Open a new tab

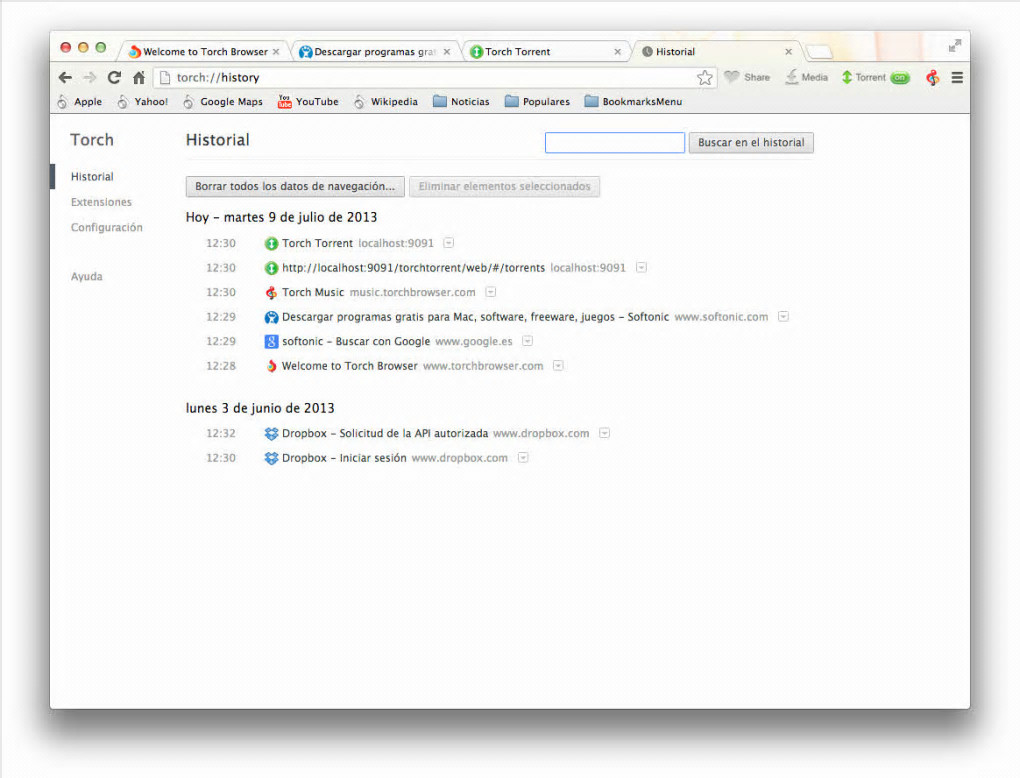tap(818, 51)
